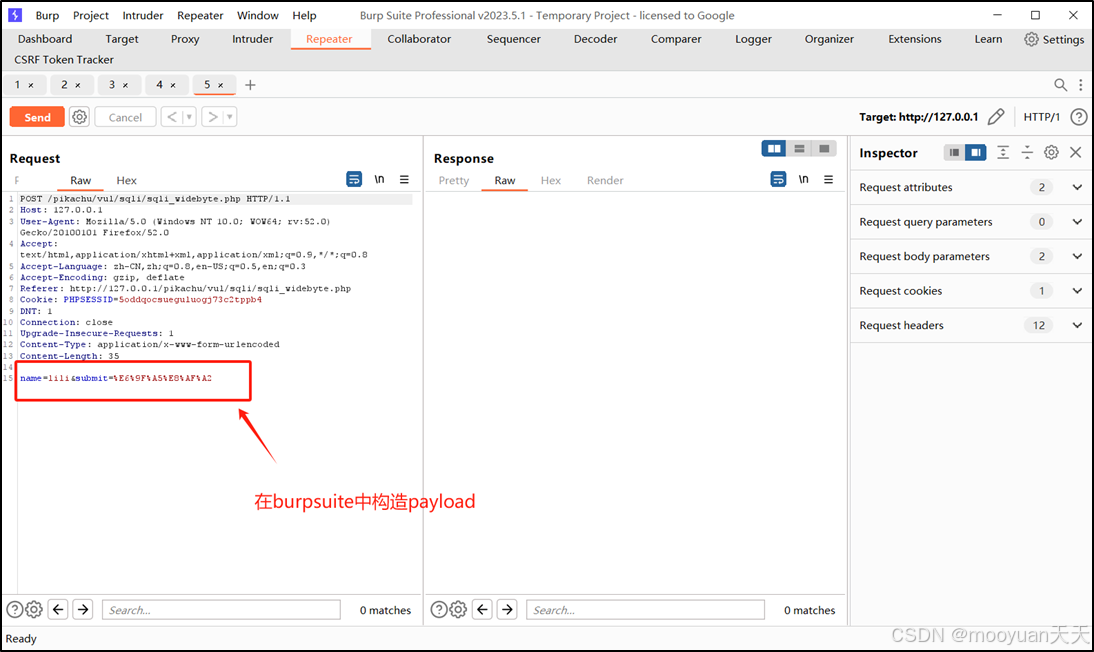Dock Inspector with left layout icon
The height and width of the screenshot is (652, 1094).
pos(954,152)
